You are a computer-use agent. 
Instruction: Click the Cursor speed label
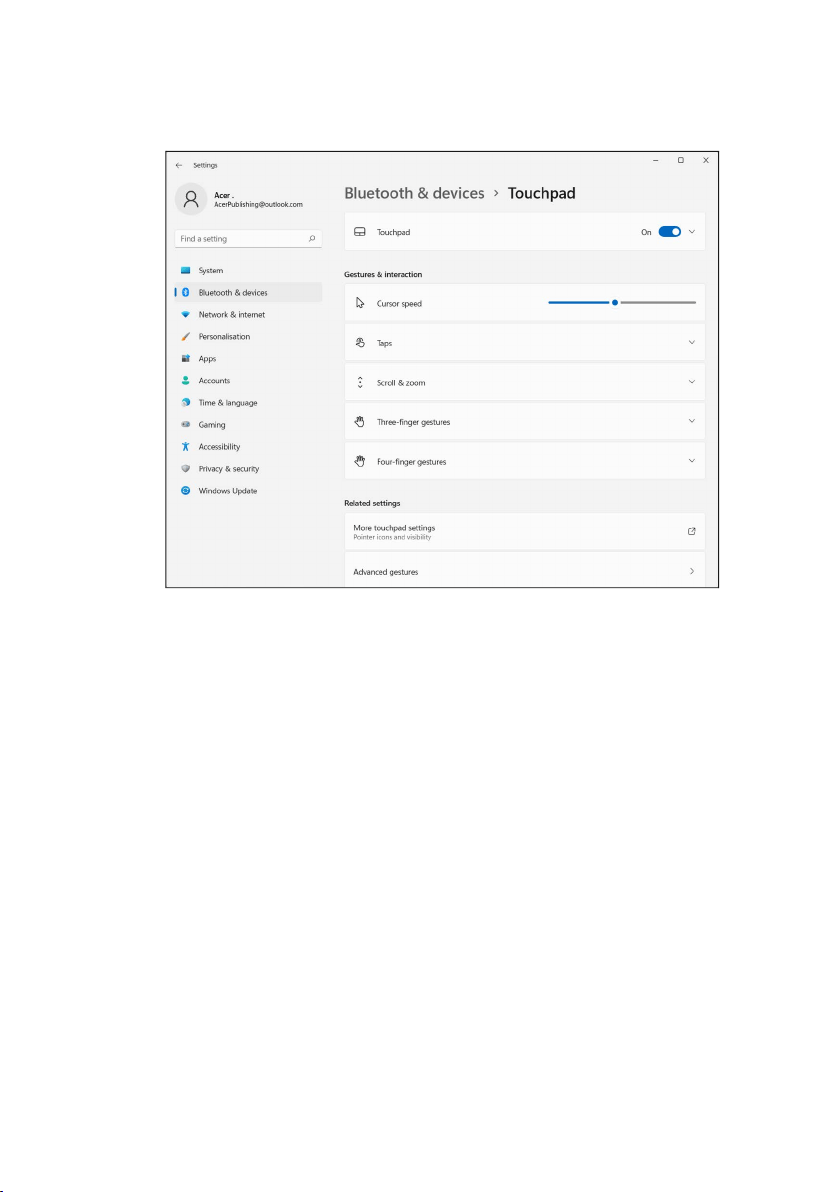tap(399, 303)
